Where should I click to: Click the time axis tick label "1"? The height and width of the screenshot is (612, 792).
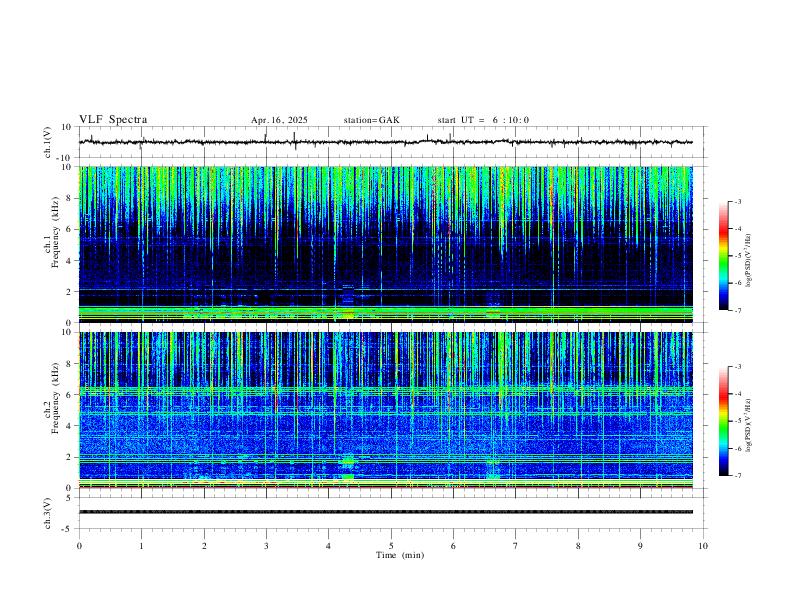pyautogui.click(x=141, y=546)
